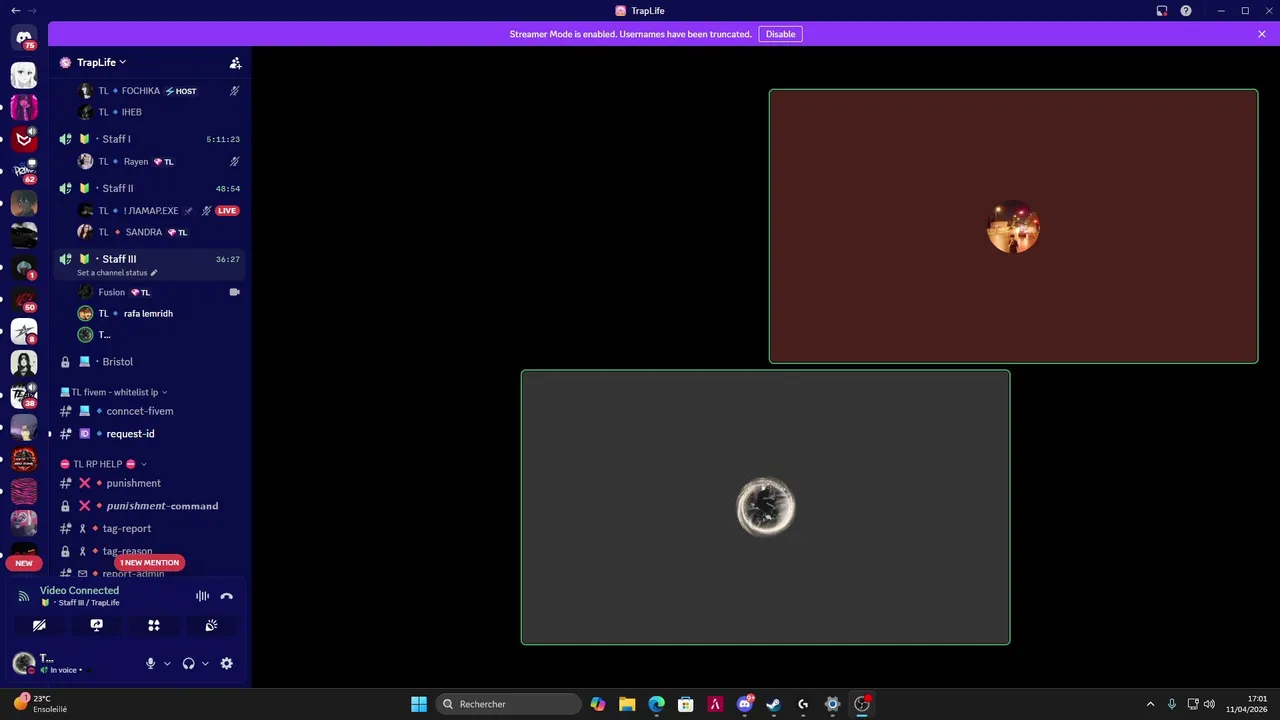Open the soundboard party popper icon
Viewport: 1280px width, 720px height.
pyautogui.click(x=211, y=625)
